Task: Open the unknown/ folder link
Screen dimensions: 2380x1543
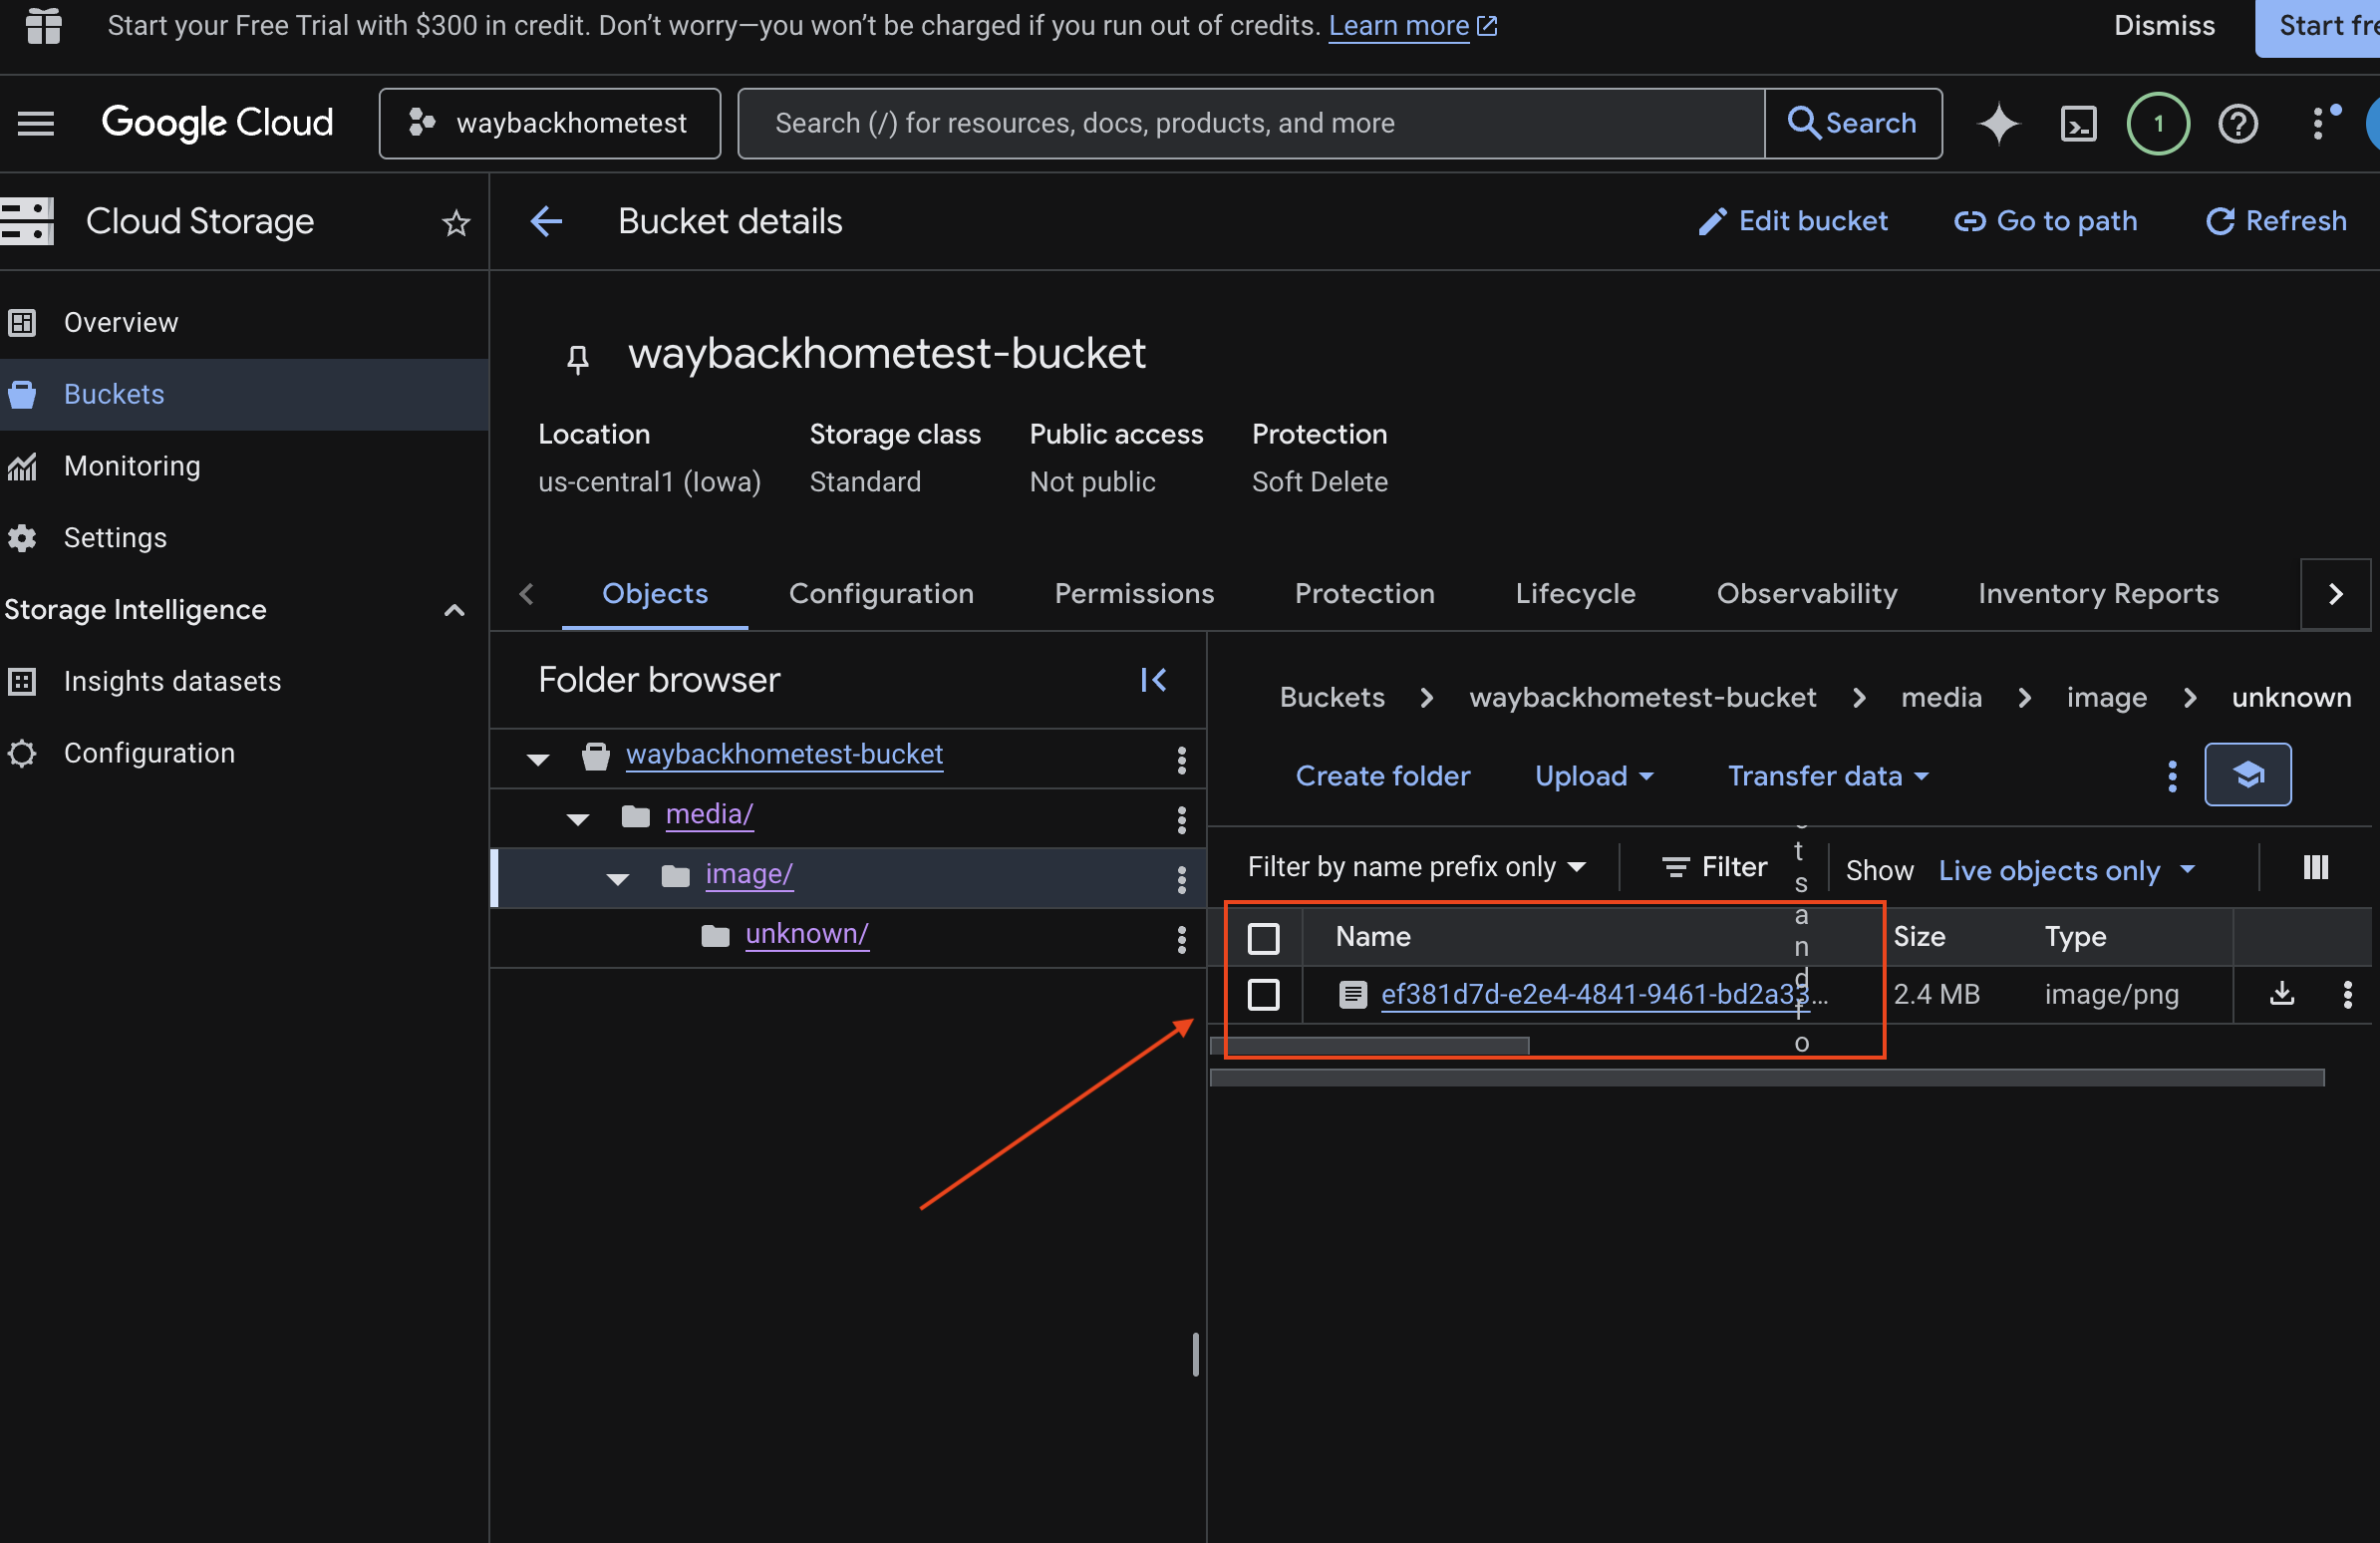Action: (806, 933)
